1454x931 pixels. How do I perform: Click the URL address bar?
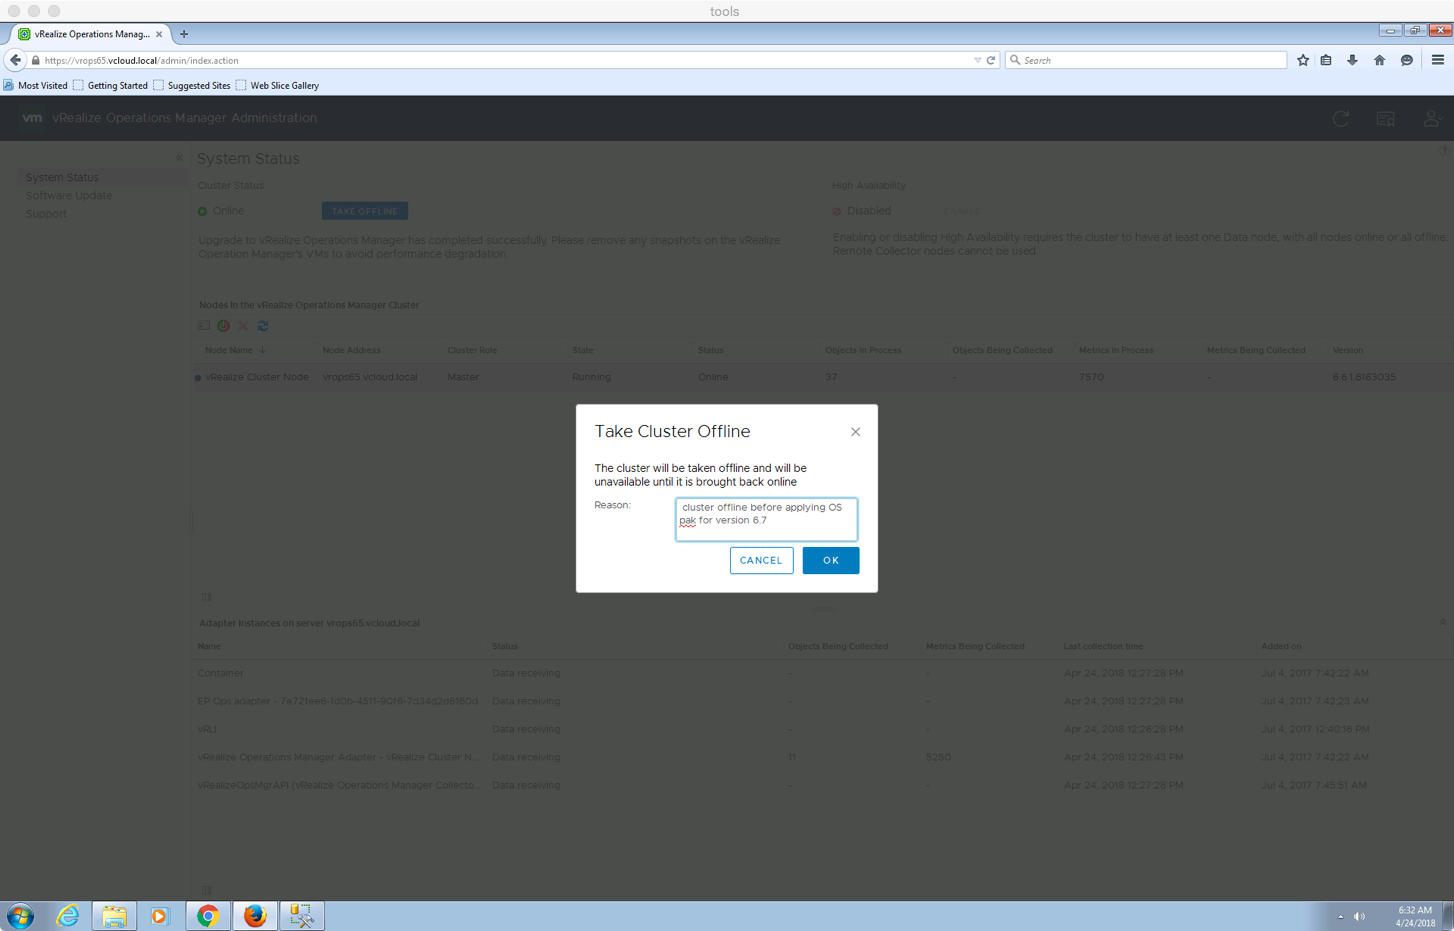tap(500, 60)
